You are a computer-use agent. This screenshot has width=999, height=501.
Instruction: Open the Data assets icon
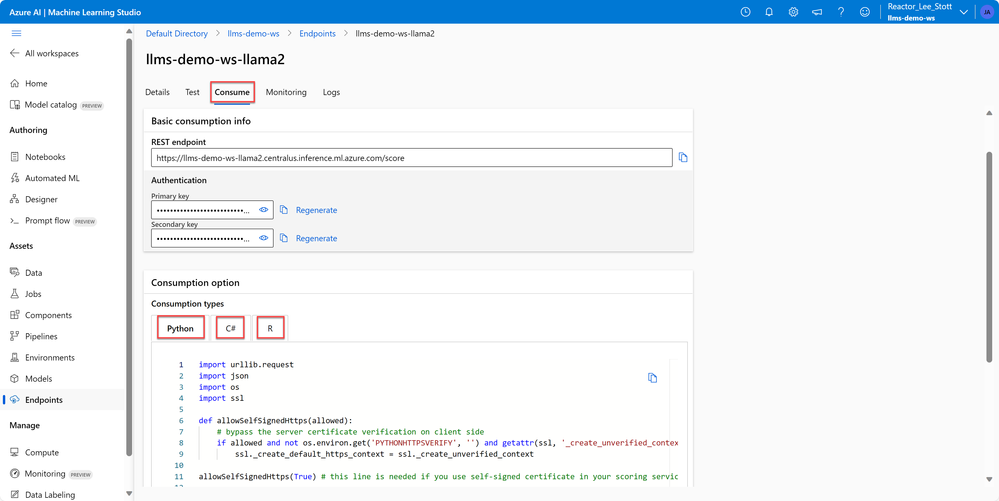click(x=15, y=273)
